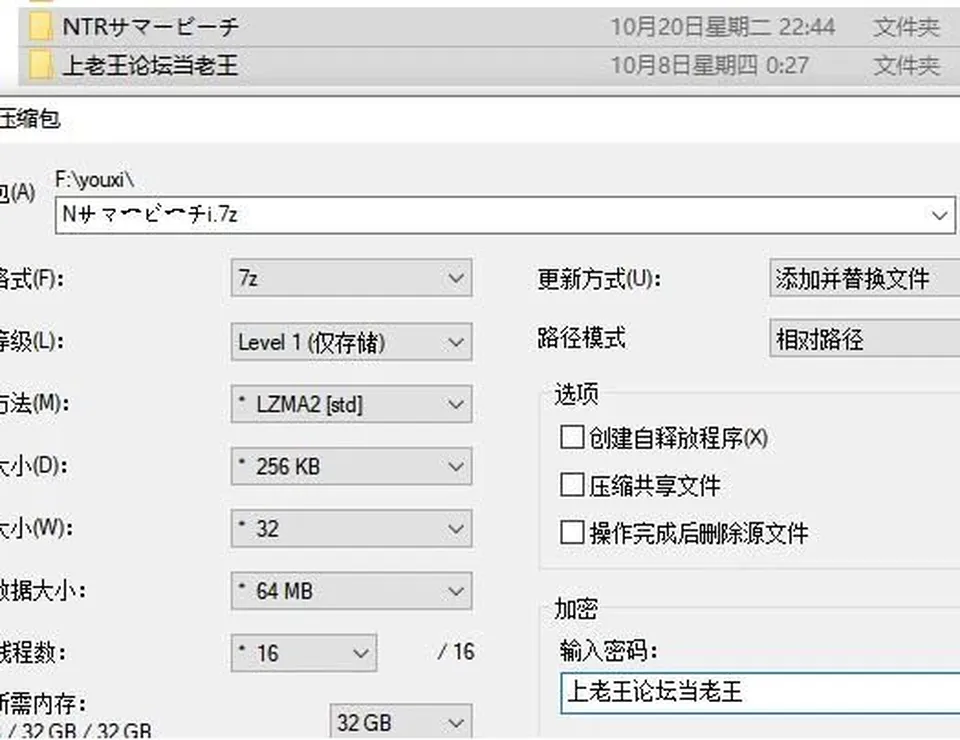Expand the 32 GB memory limit dropdown
This screenshot has height=740, width=960.
(x=400, y=722)
